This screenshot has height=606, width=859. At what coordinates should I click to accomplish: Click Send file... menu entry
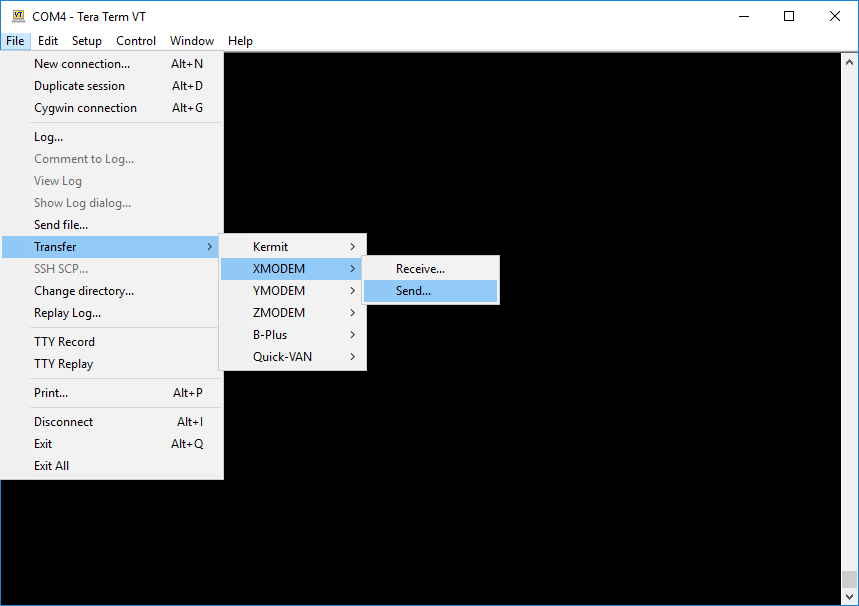click(112, 225)
